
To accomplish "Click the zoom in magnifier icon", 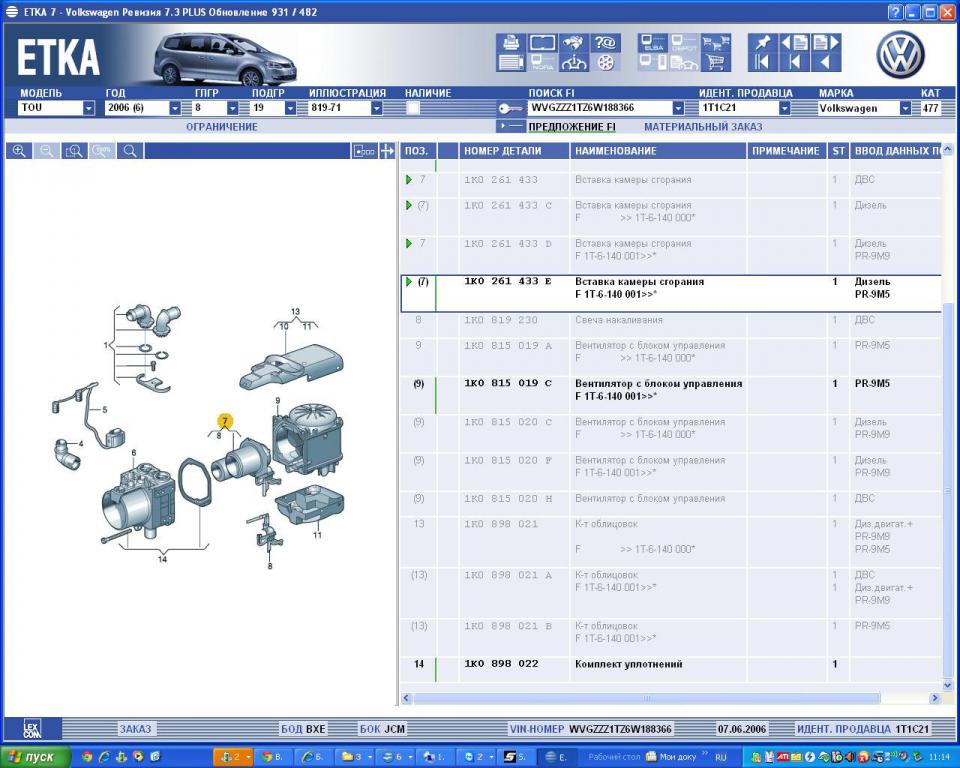I will [19, 151].
